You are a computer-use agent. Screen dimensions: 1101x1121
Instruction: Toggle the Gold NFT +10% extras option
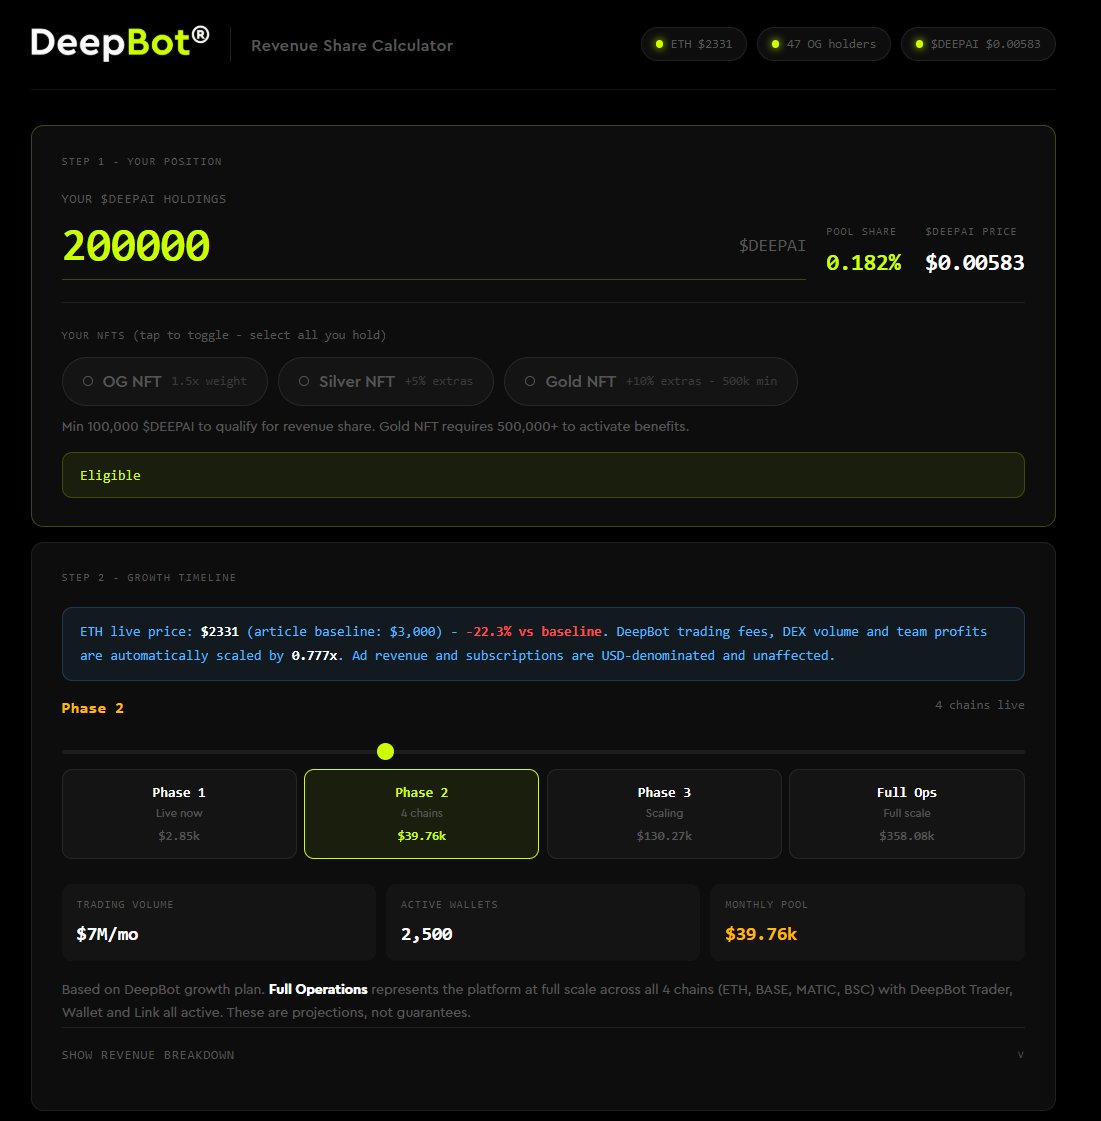(x=651, y=382)
